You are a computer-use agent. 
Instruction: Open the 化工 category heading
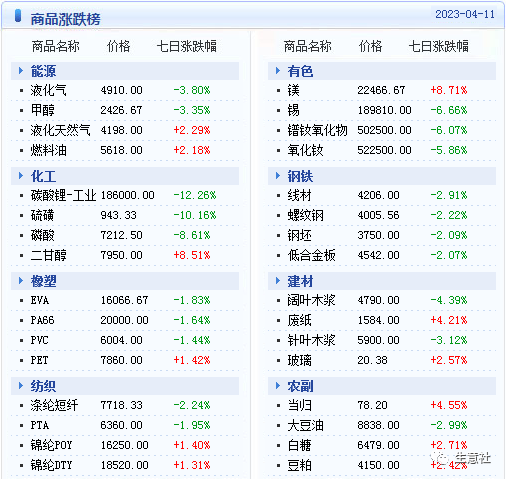(43, 176)
